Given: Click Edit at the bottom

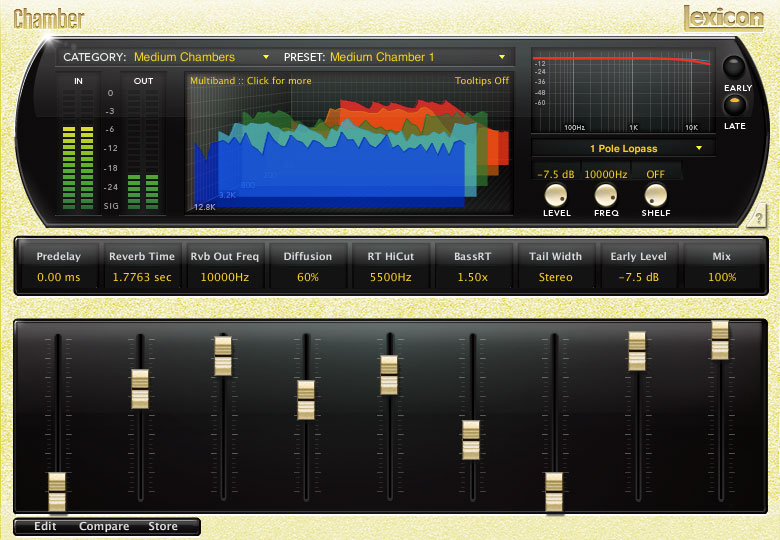Looking at the screenshot, I should coord(45,526).
